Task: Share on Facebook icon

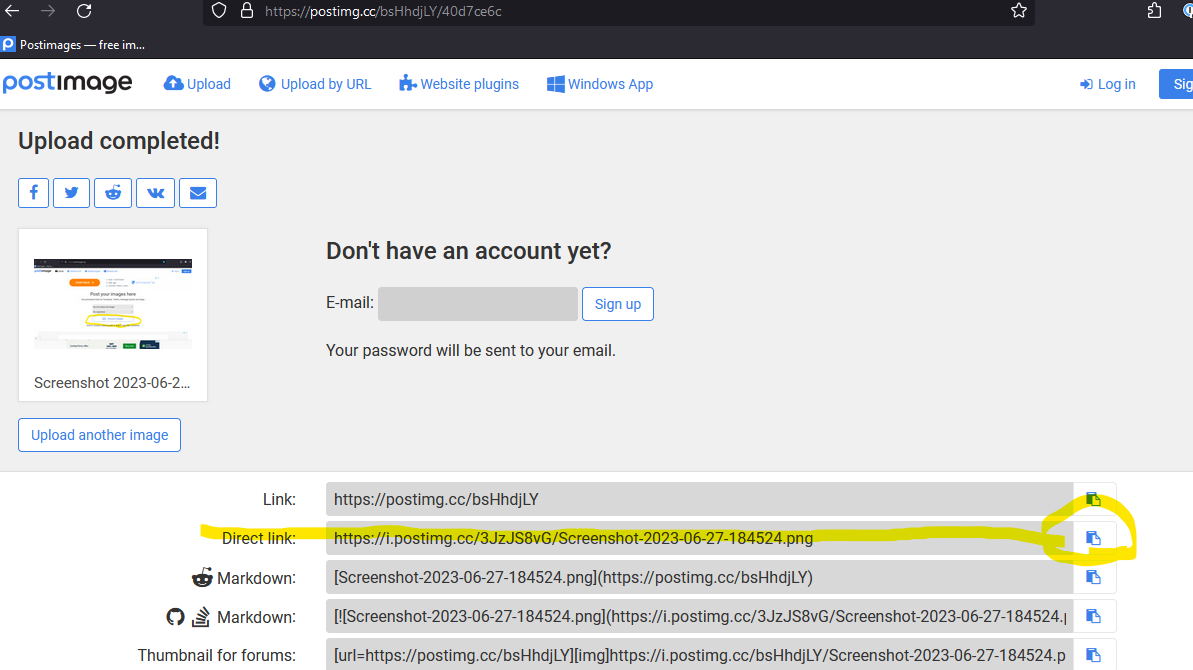Action: (x=33, y=192)
